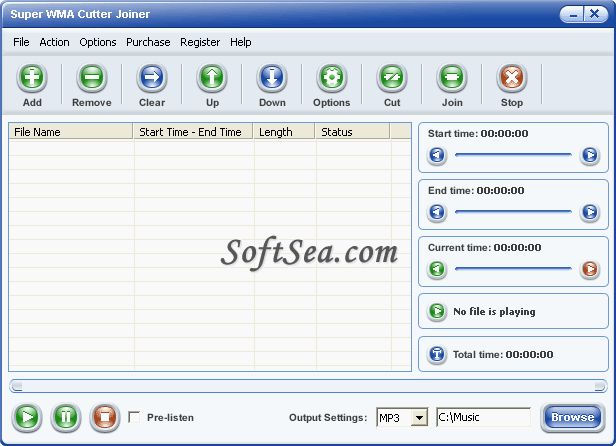616x446 pixels.
Task: Open the File menu
Action: pyautogui.click(x=21, y=42)
